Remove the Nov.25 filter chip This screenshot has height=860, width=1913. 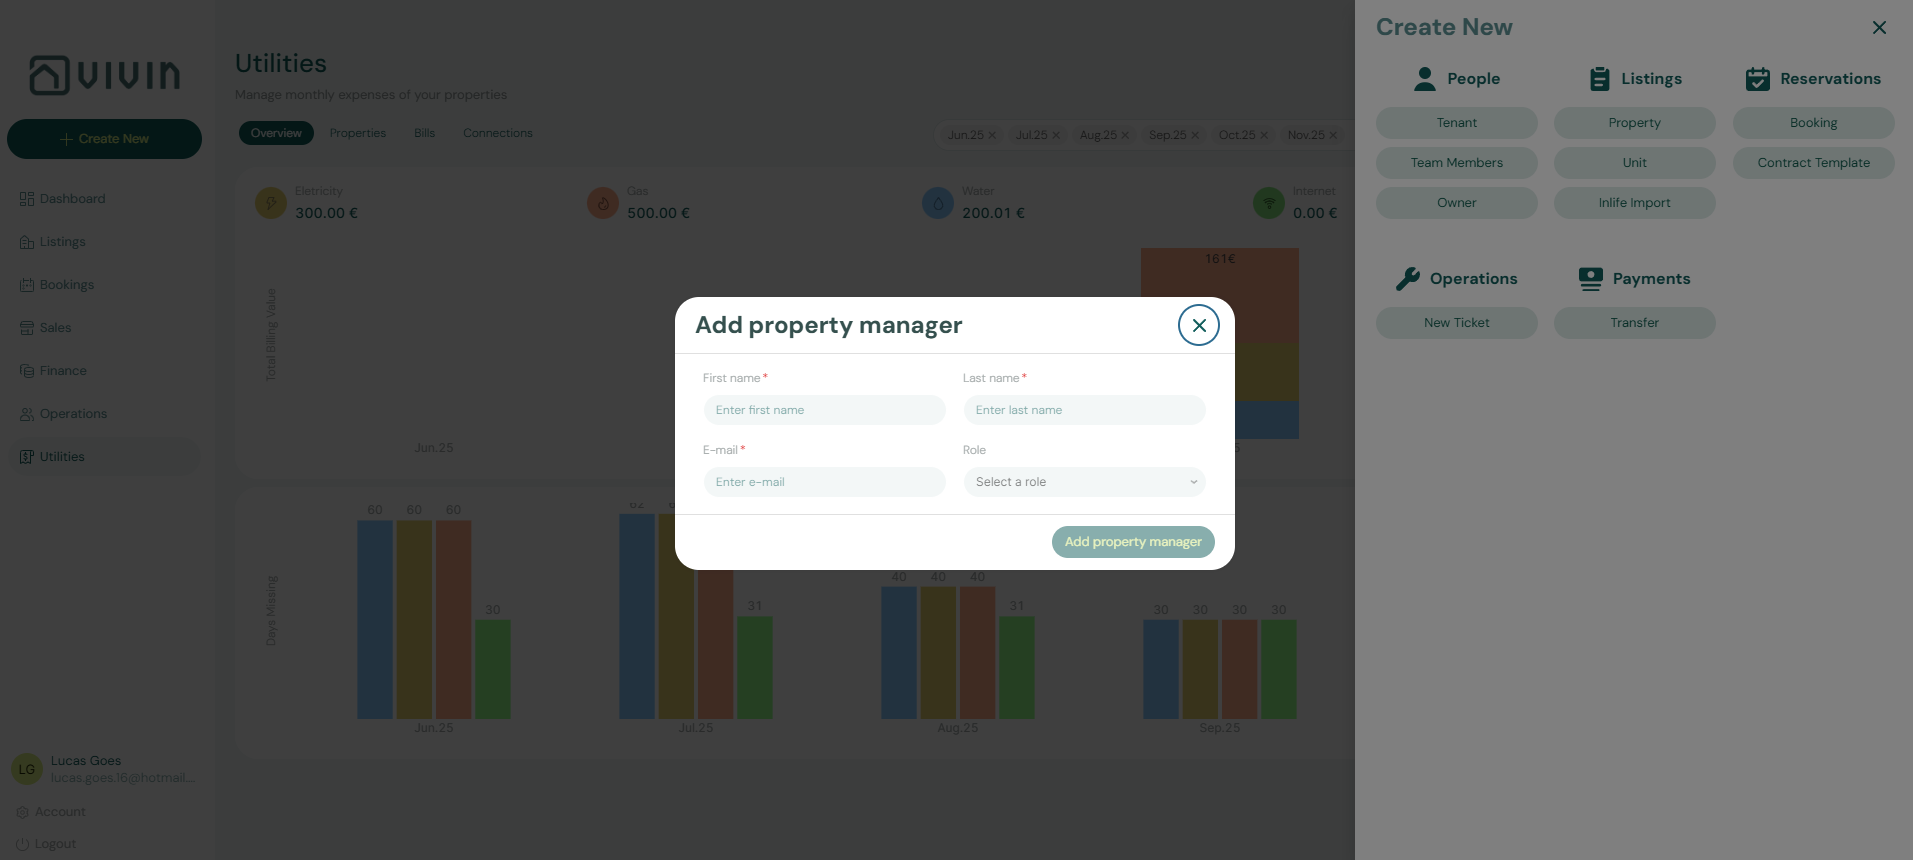pos(1333,135)
